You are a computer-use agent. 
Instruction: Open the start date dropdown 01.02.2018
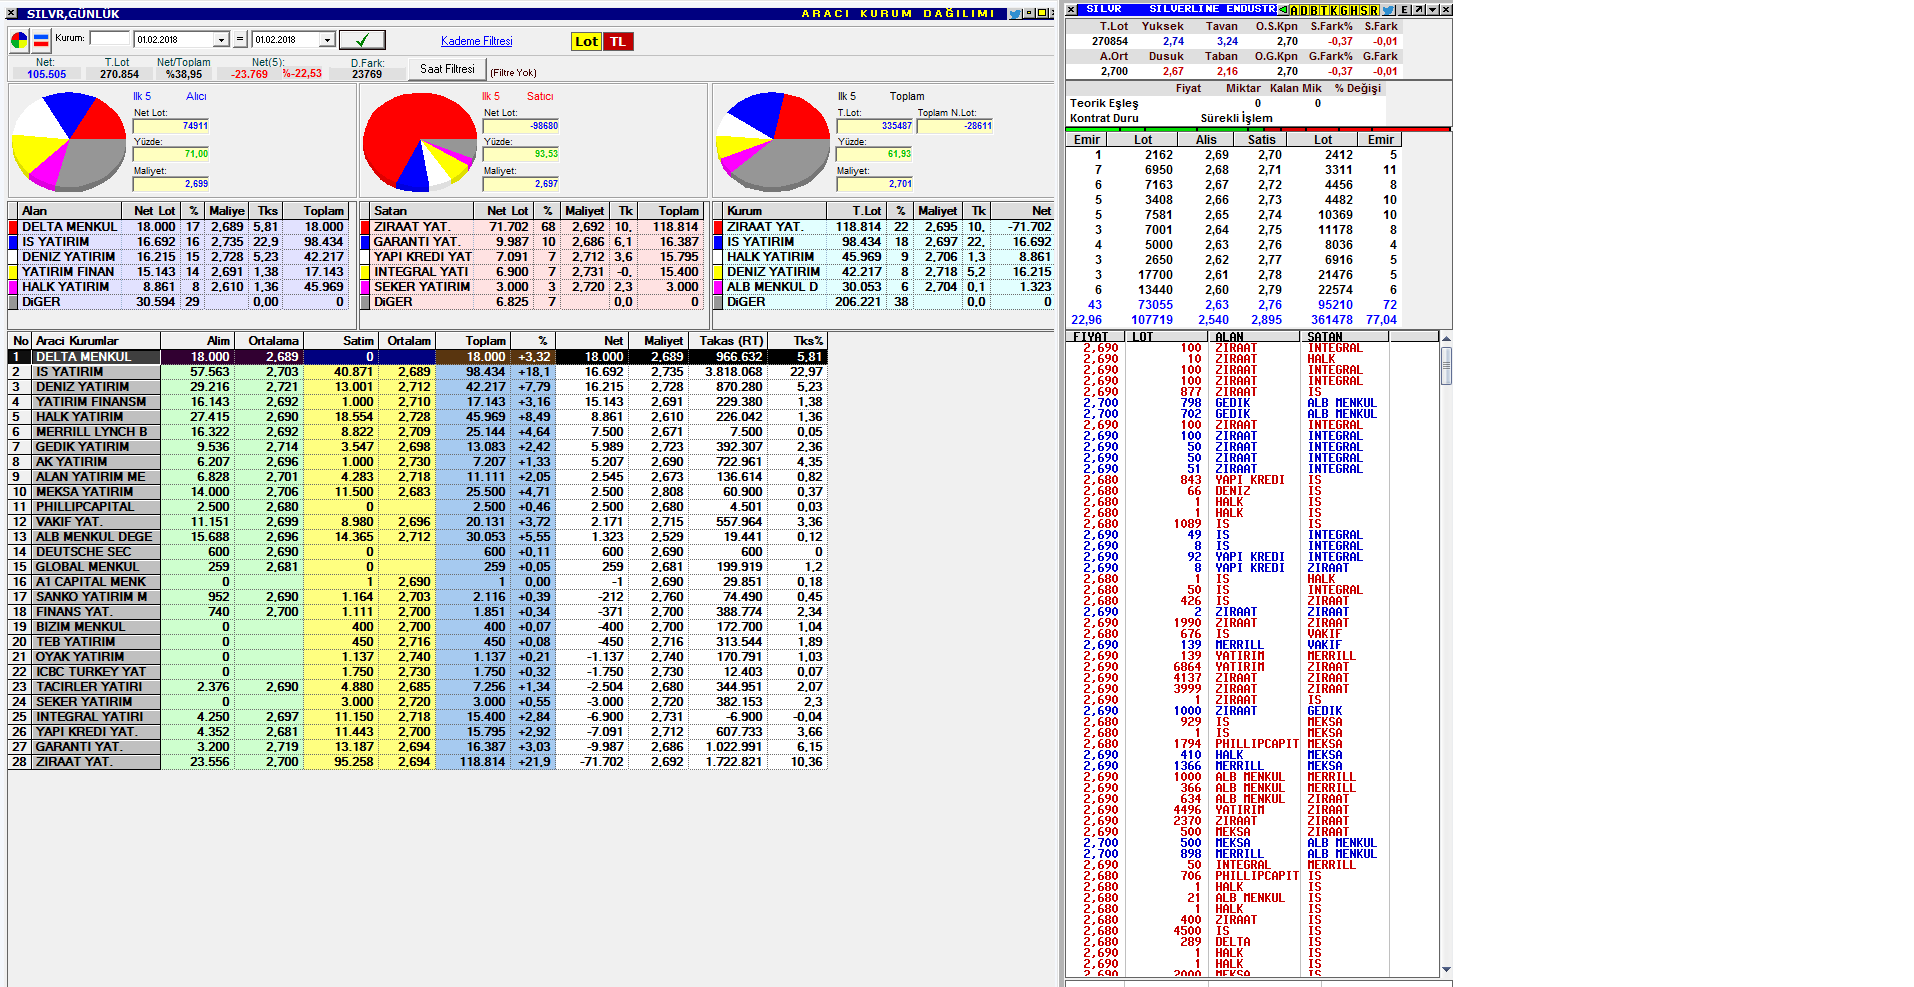221,40
